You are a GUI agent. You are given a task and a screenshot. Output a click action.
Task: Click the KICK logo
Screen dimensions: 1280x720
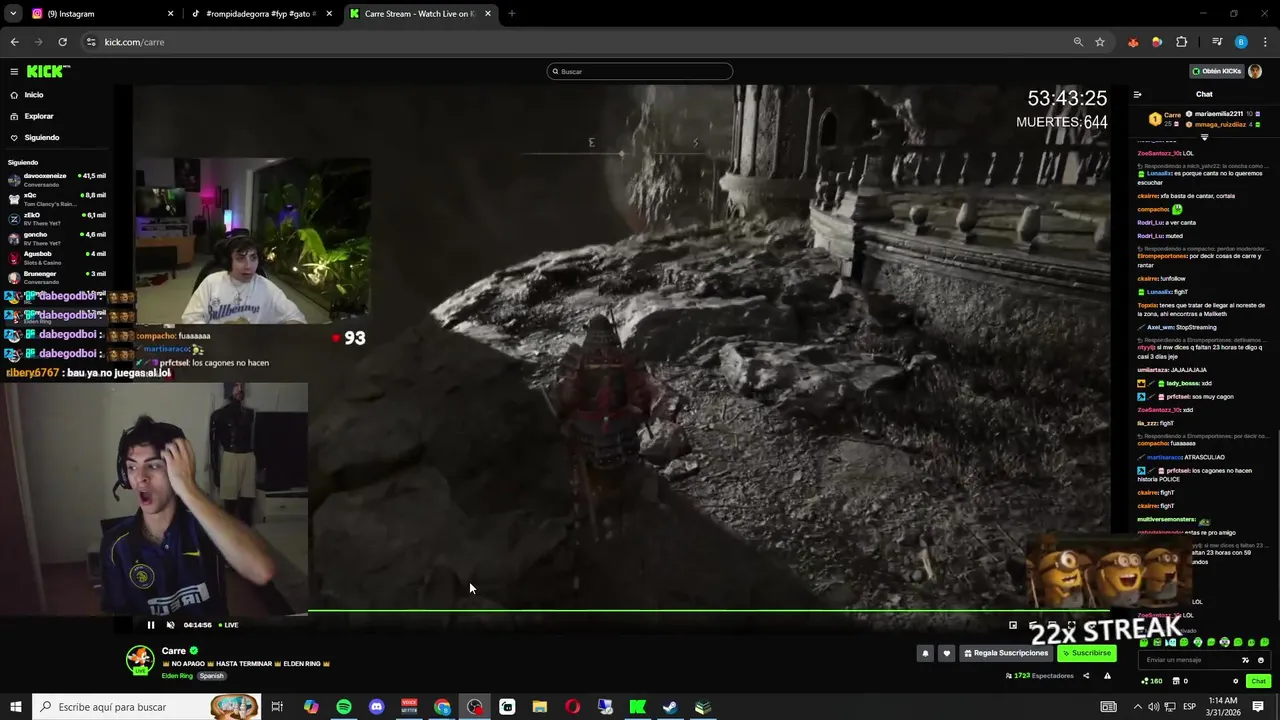(x=47, y=71)
